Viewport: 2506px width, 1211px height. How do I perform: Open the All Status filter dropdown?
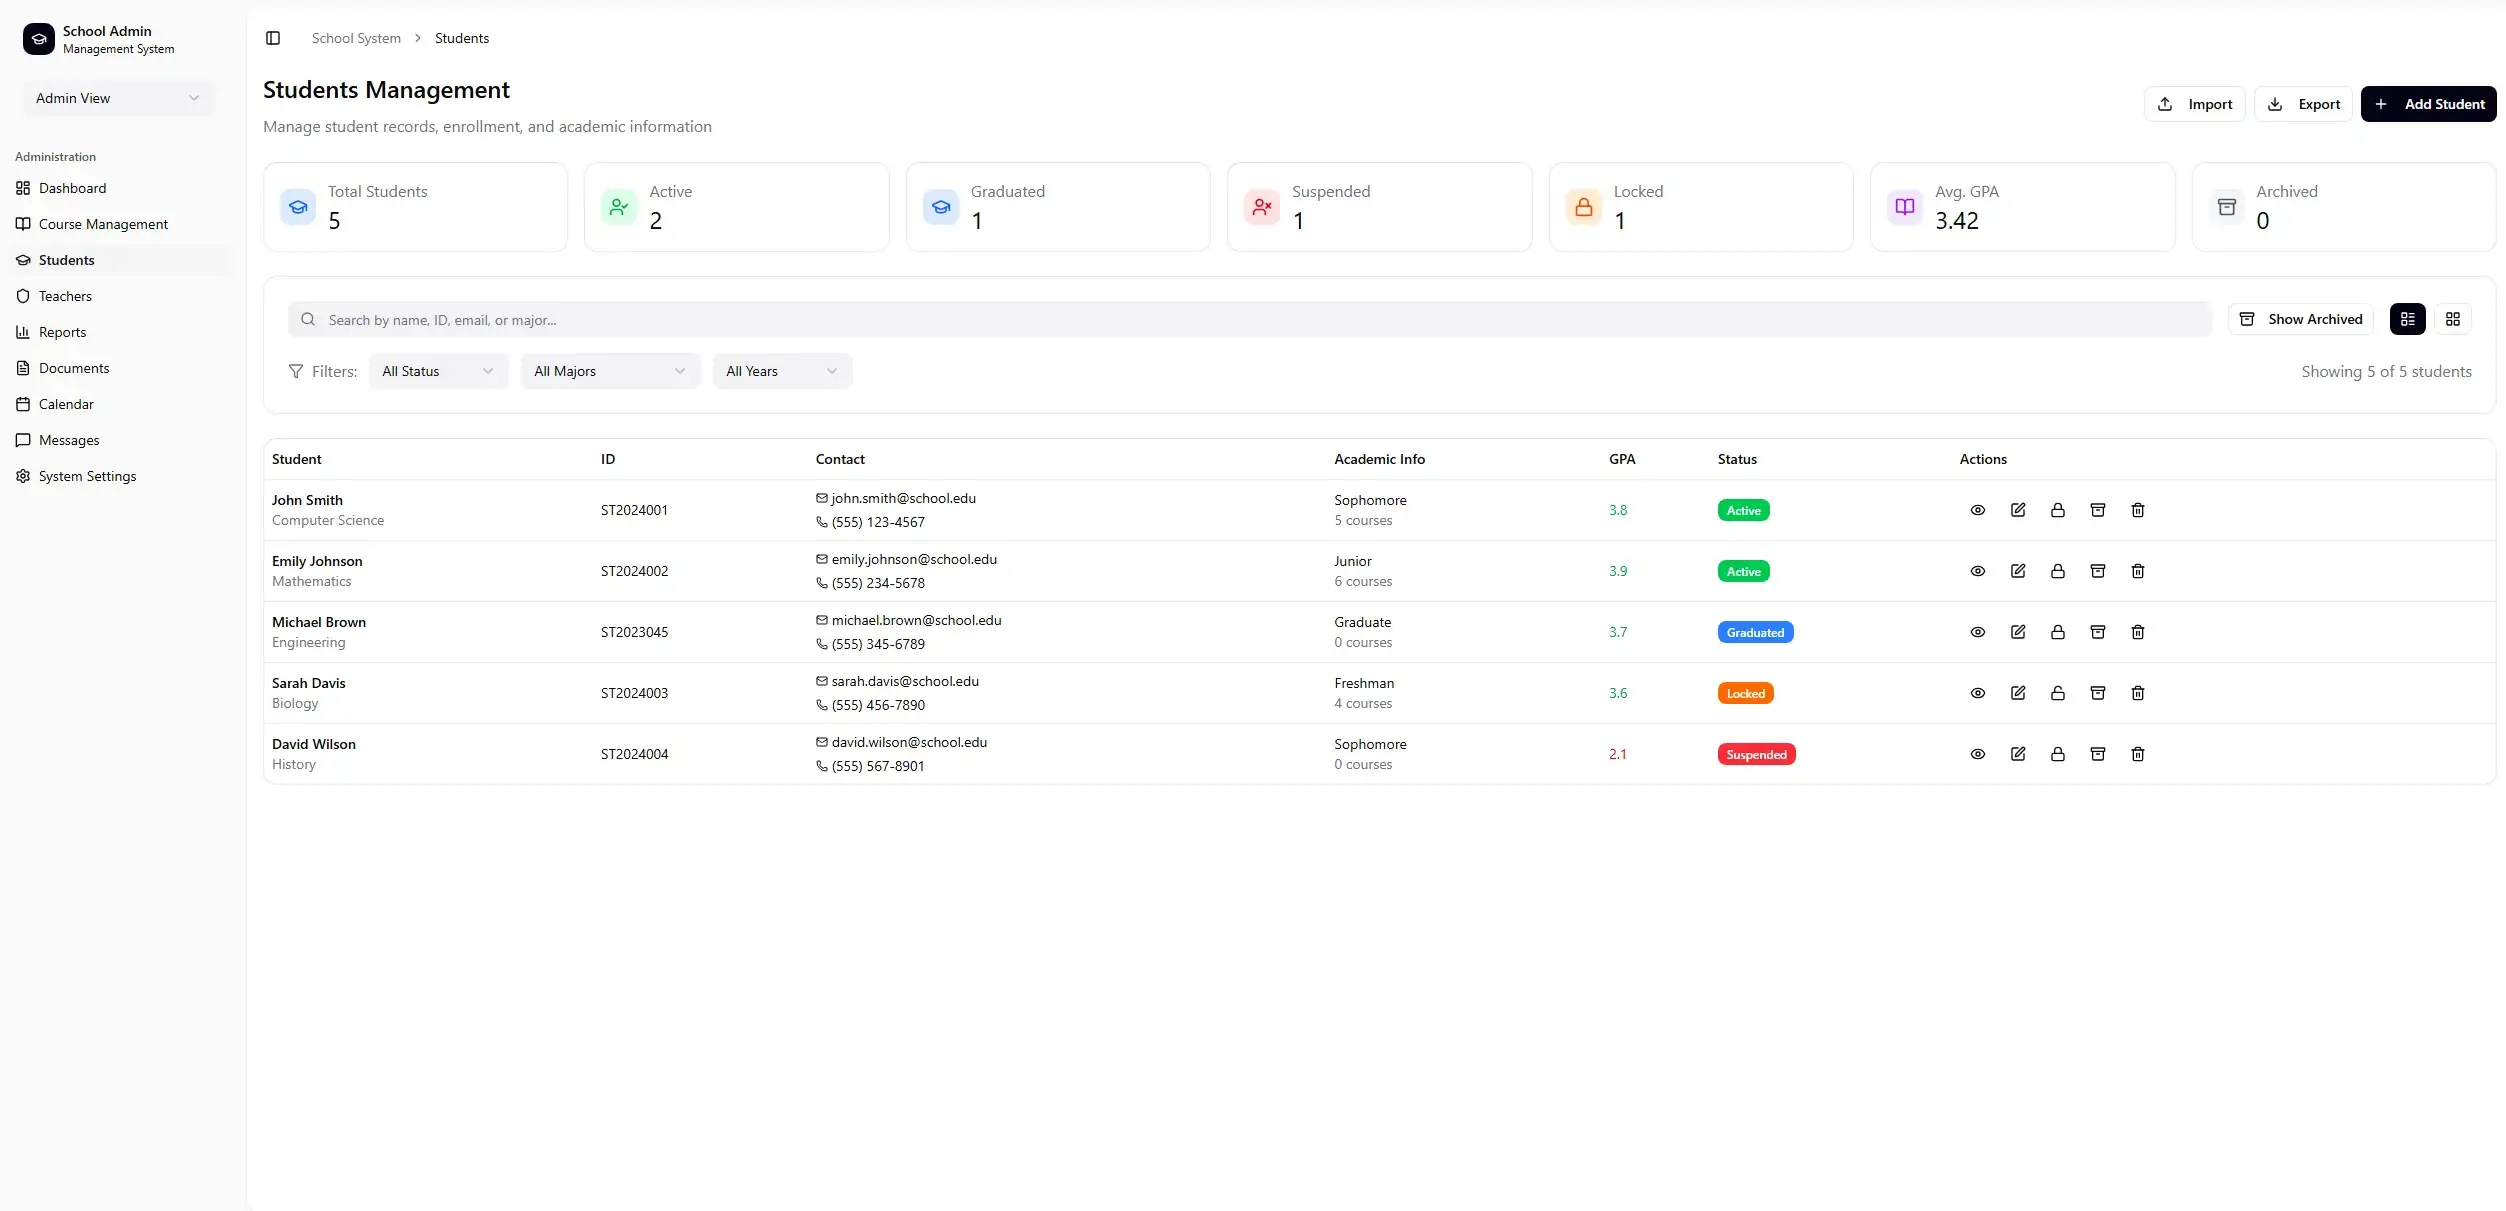click(437, 370)
